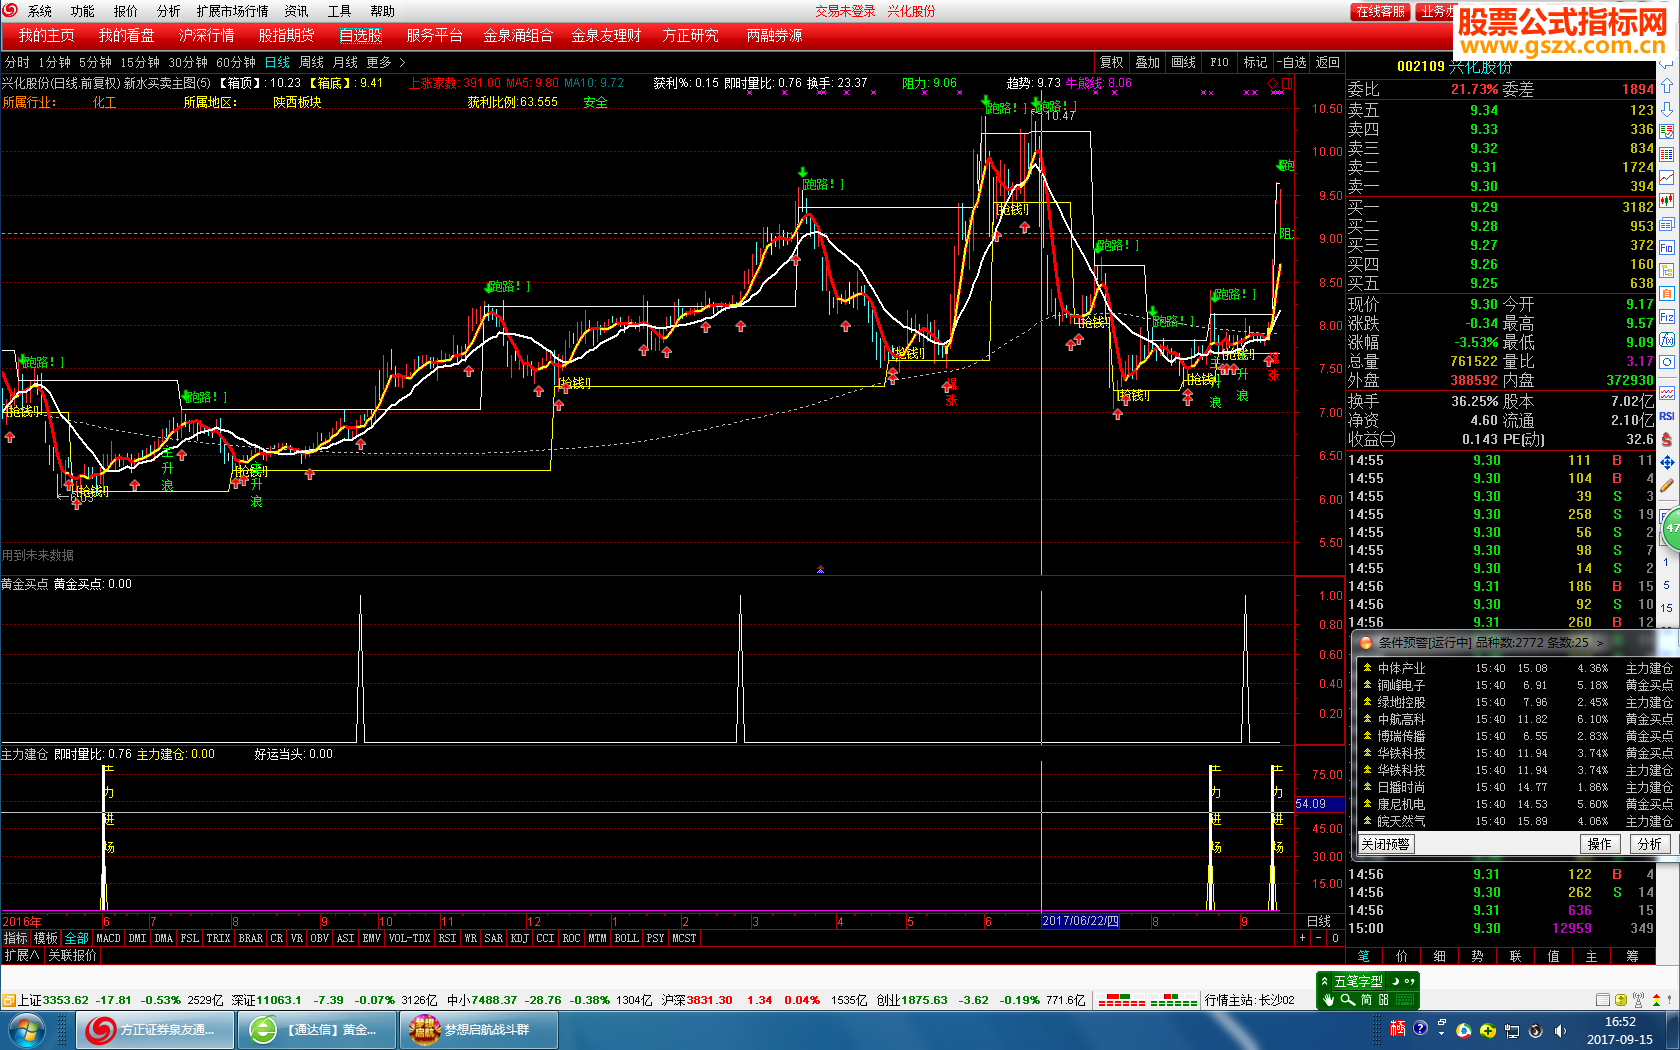Switch chart period to 周线
The width and height of the screenshot is (1680, 1050).
[311, 62]
